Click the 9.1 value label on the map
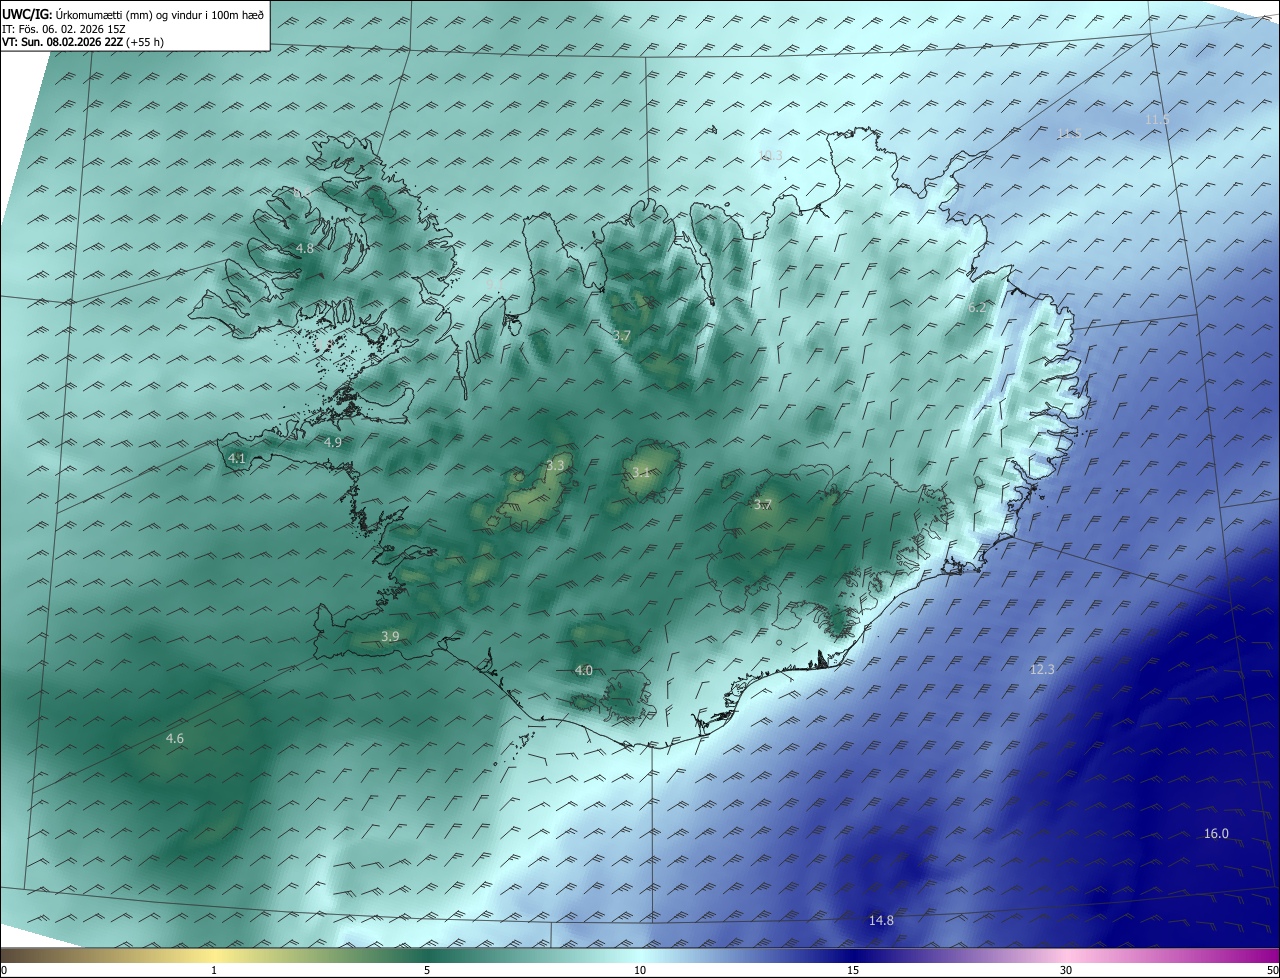This screenshot has width=1280, height=978. (x=495, y=285)
